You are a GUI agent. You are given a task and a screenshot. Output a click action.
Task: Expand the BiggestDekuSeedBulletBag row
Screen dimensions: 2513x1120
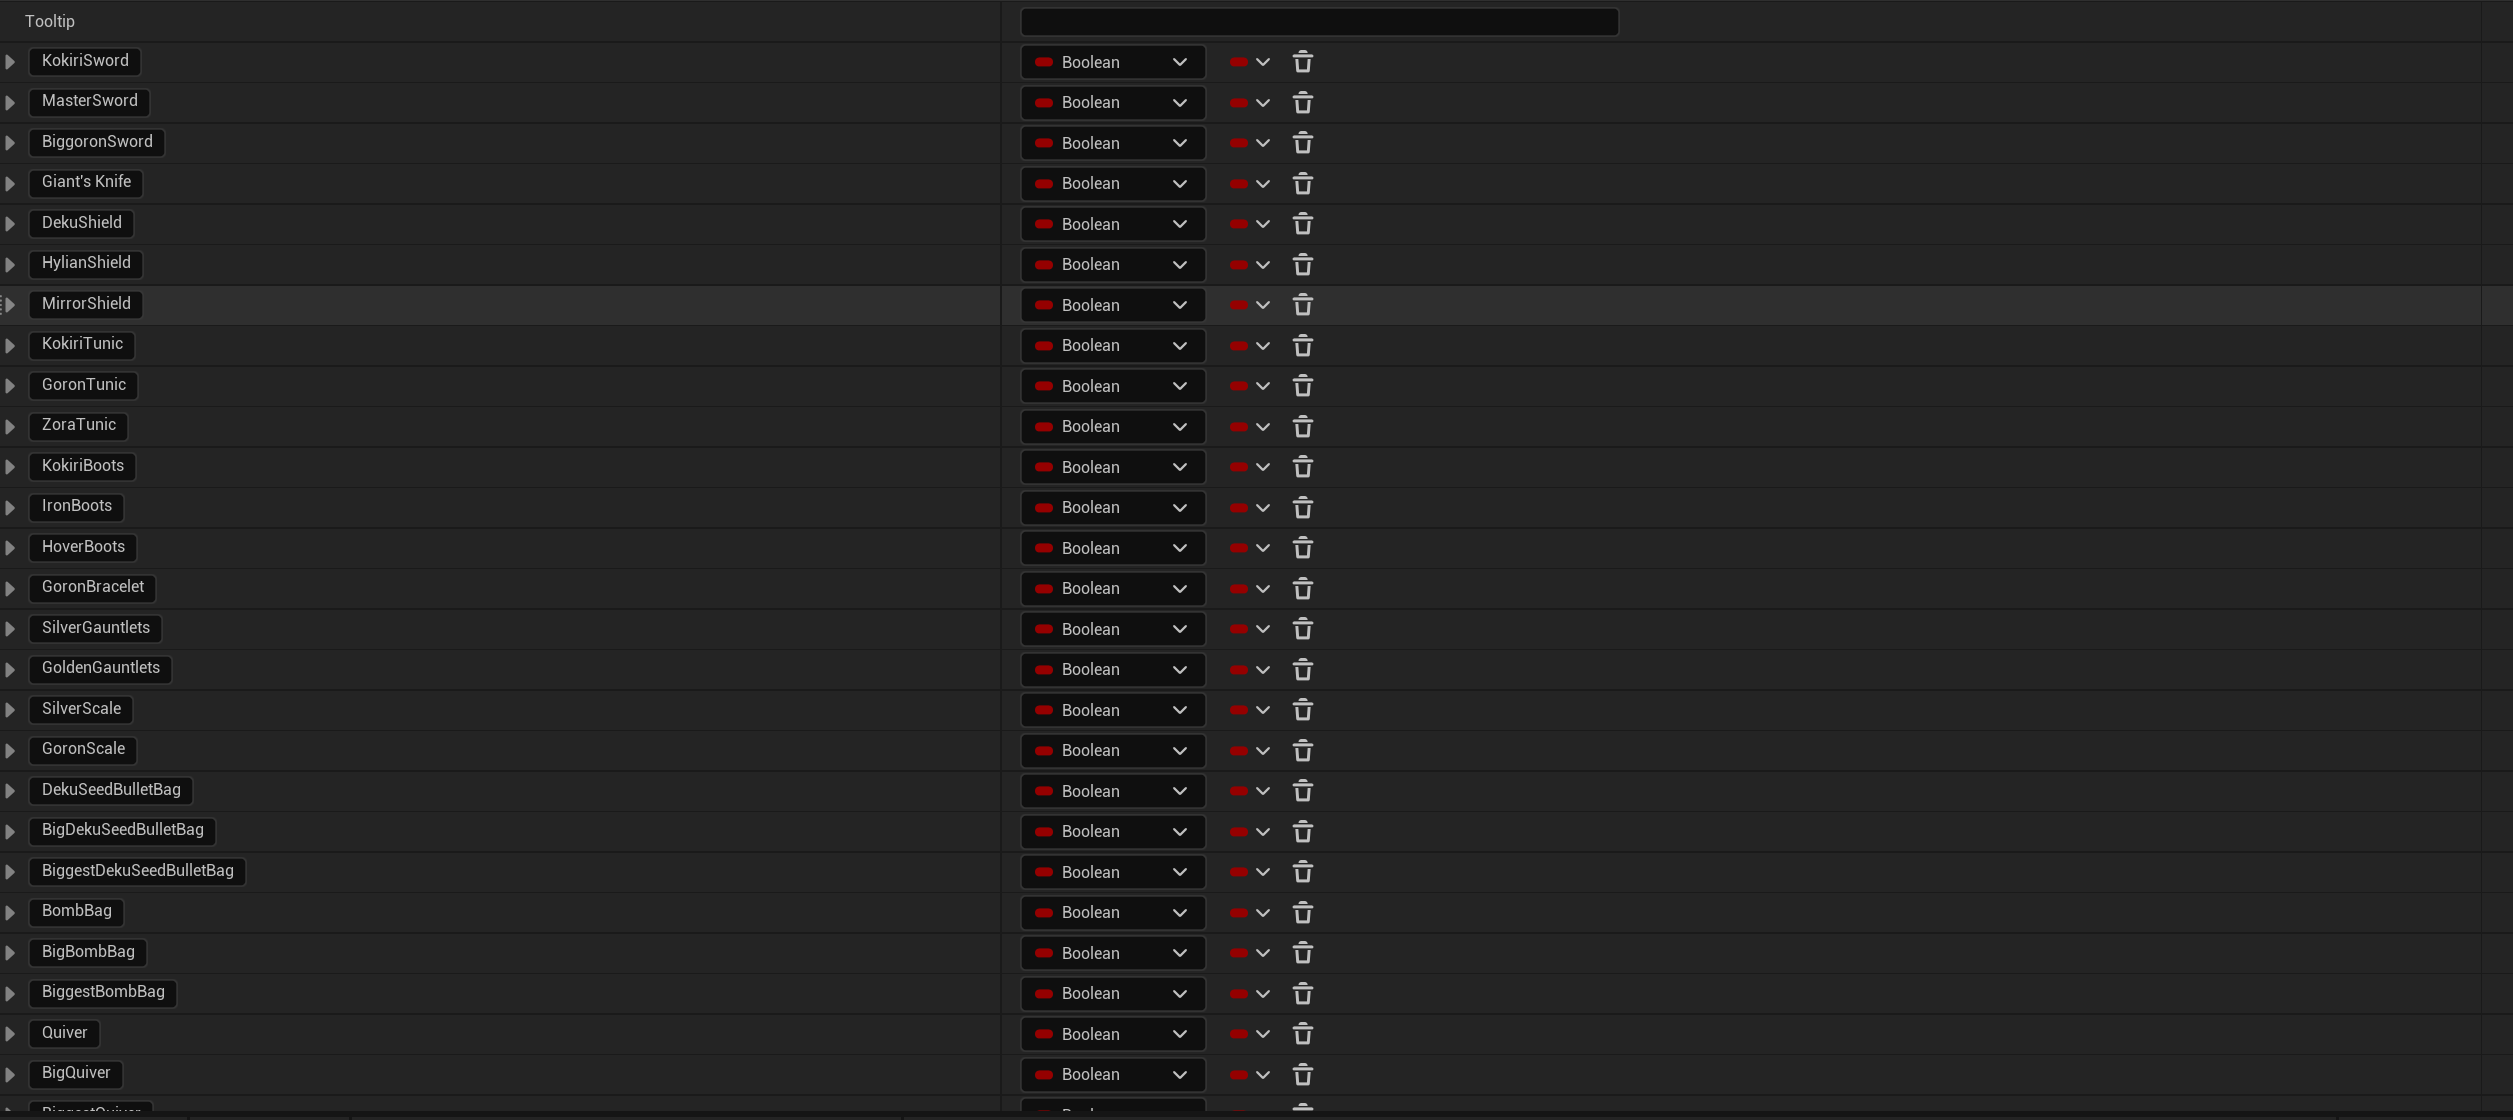point(10,872)
